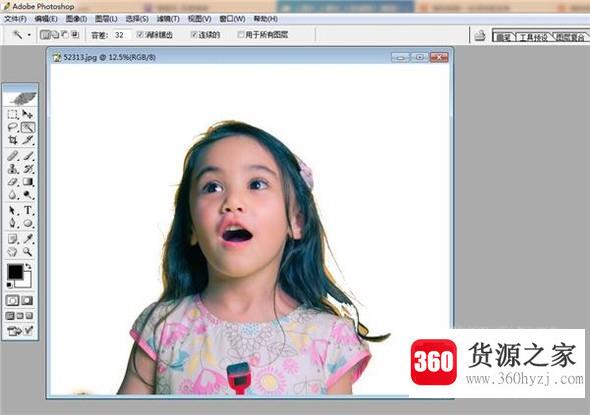Select the Magic Wand tool in toolbox
This screenshot has width=590, height=415.
point(28,128)
